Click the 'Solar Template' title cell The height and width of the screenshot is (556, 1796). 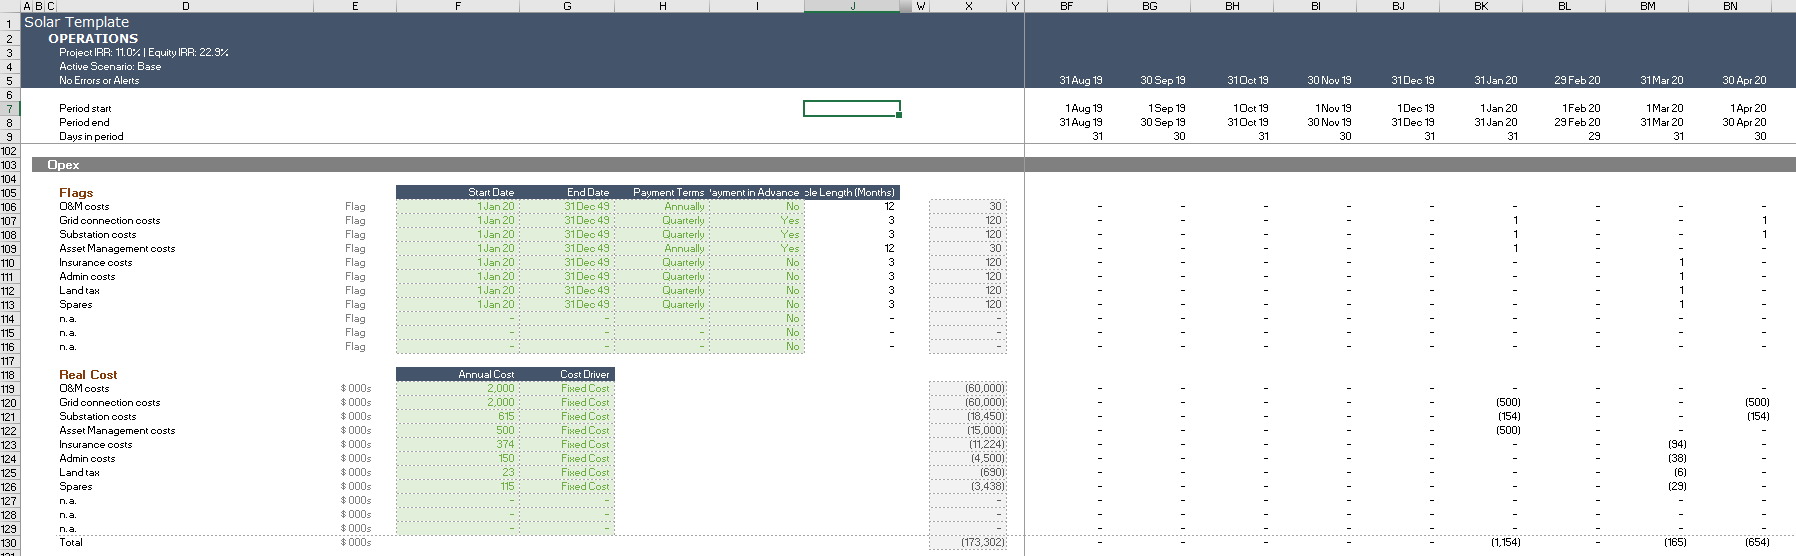[x=77, y=22]
